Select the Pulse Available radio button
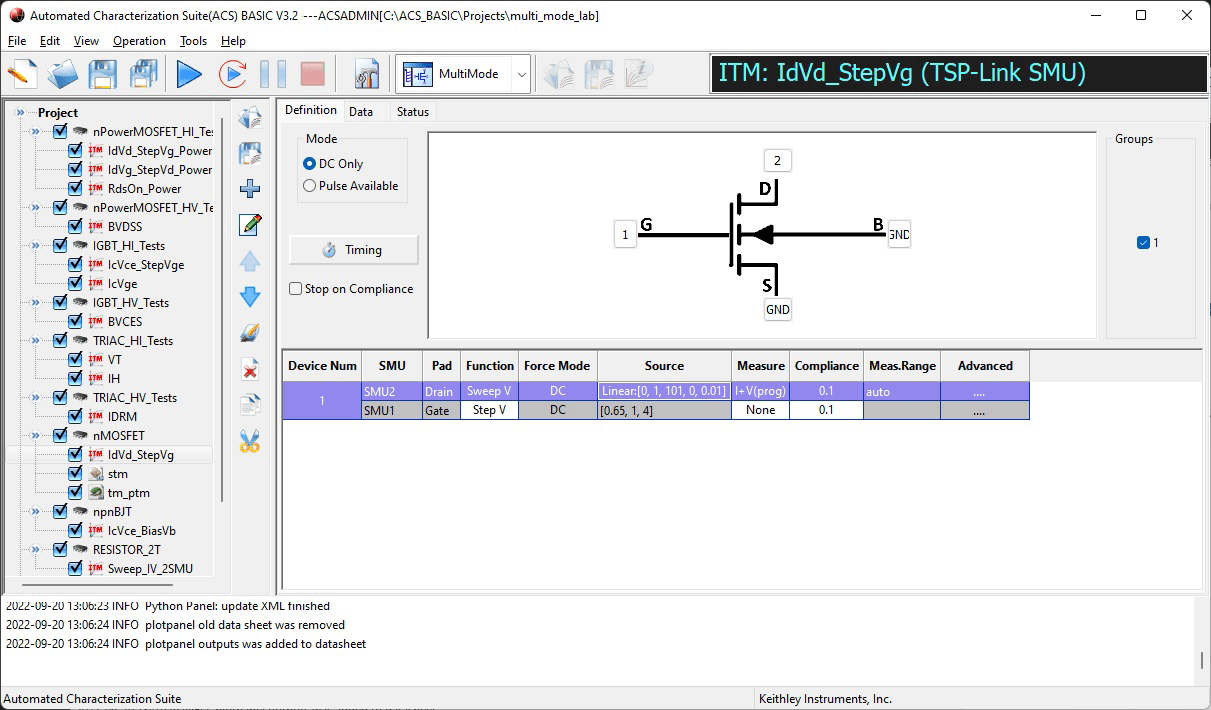This screenshot has width=1211, height=710. pos(309,186)
